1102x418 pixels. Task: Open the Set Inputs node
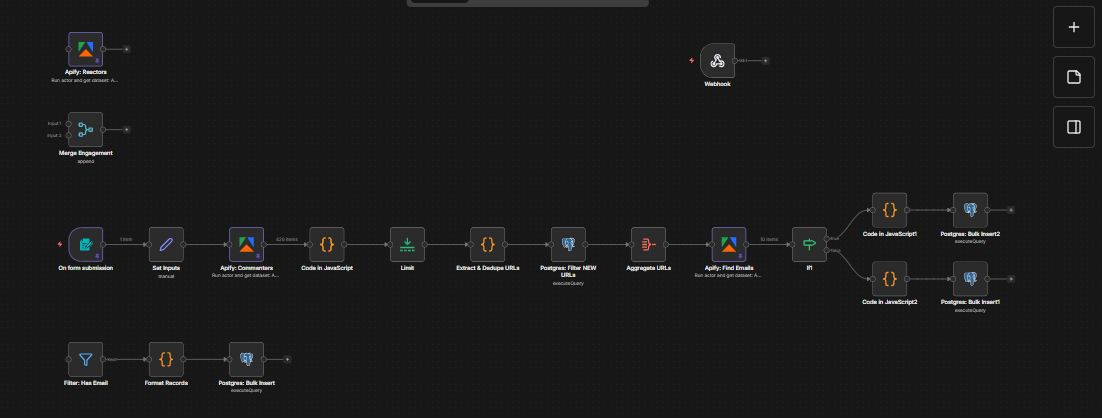click(x=166, y=244)
